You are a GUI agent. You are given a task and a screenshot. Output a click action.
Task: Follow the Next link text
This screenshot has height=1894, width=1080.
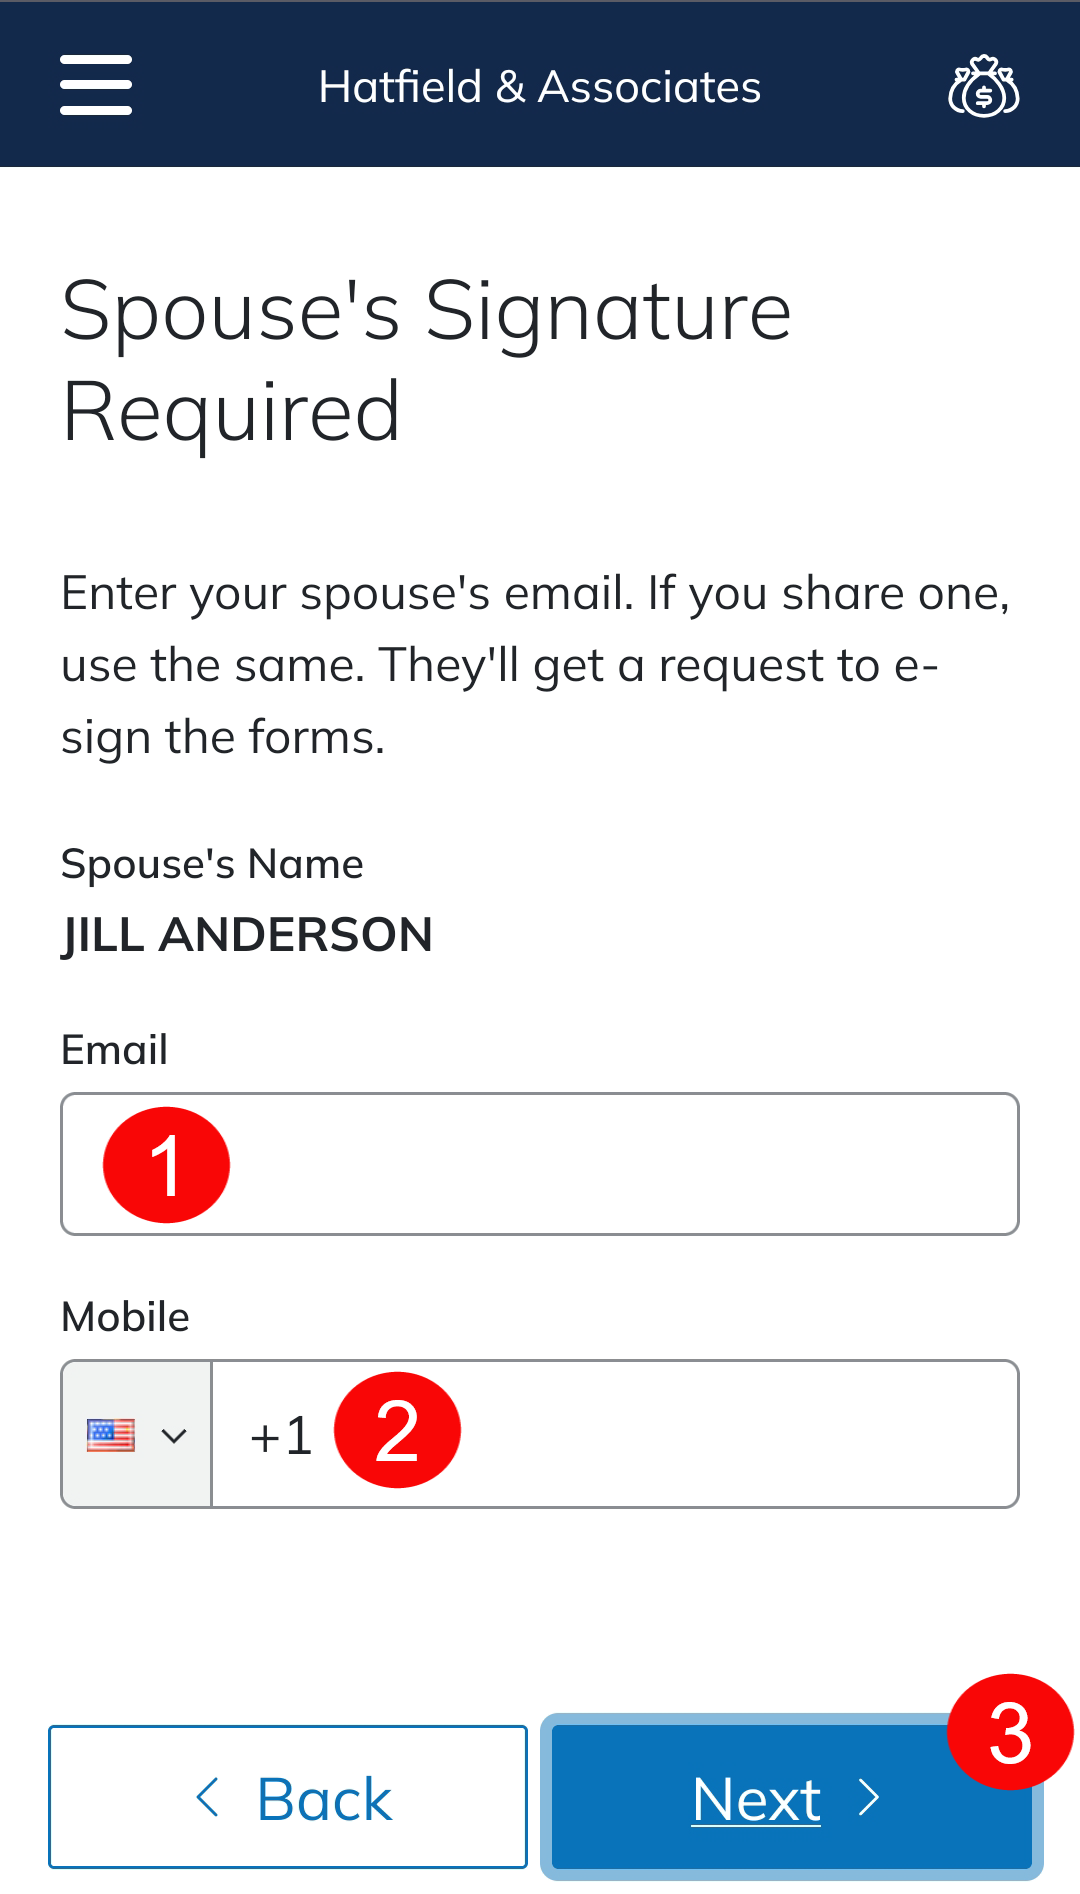pos(756,1799)
